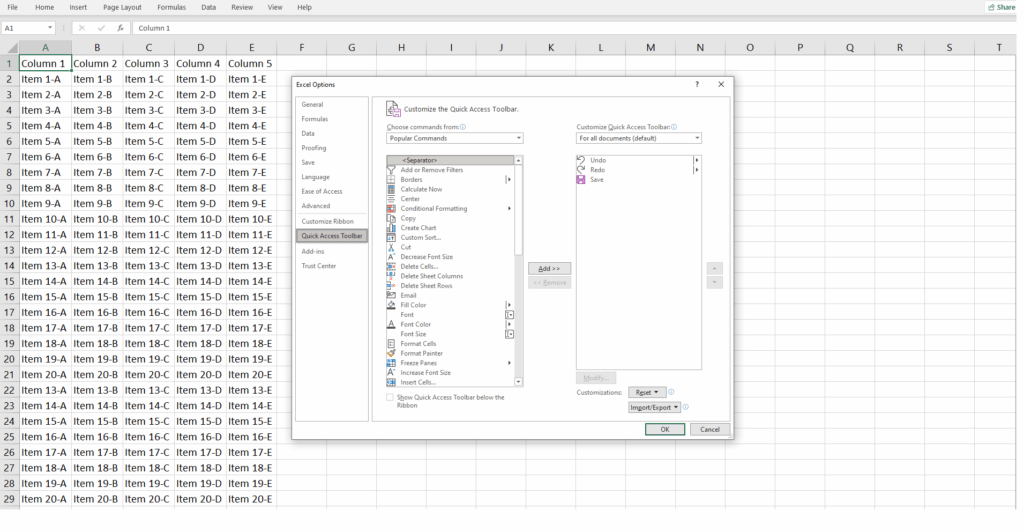1024x532 pixels.
Task: Open the Import/Export dropdown button
Action: click(x=654, y=407)
